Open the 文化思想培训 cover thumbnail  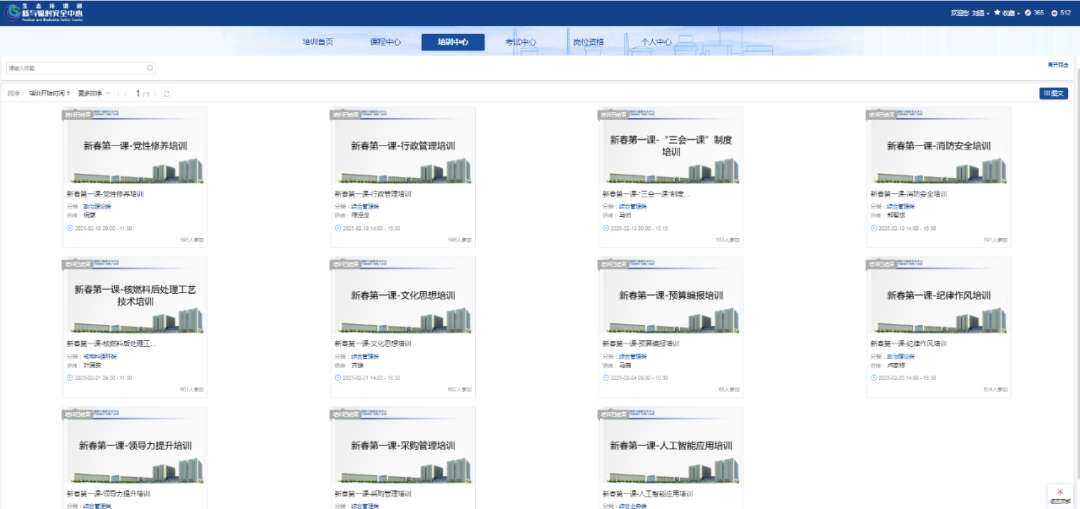tap(403, 295)
